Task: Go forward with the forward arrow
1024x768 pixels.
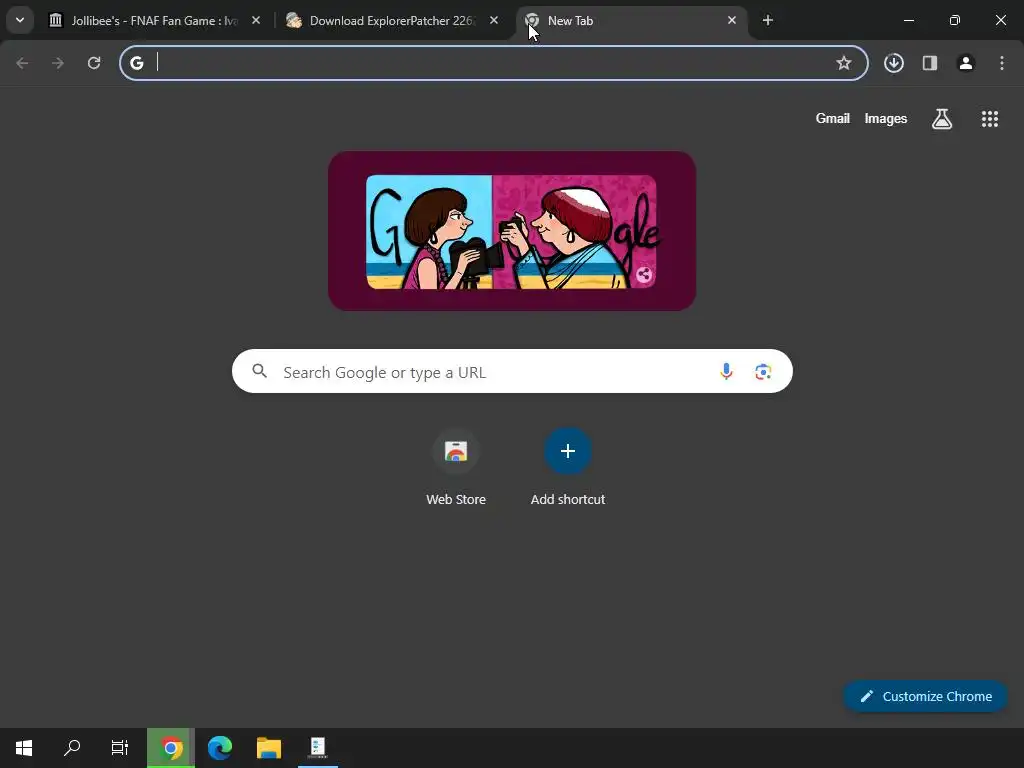Action: tap(58, 63)
